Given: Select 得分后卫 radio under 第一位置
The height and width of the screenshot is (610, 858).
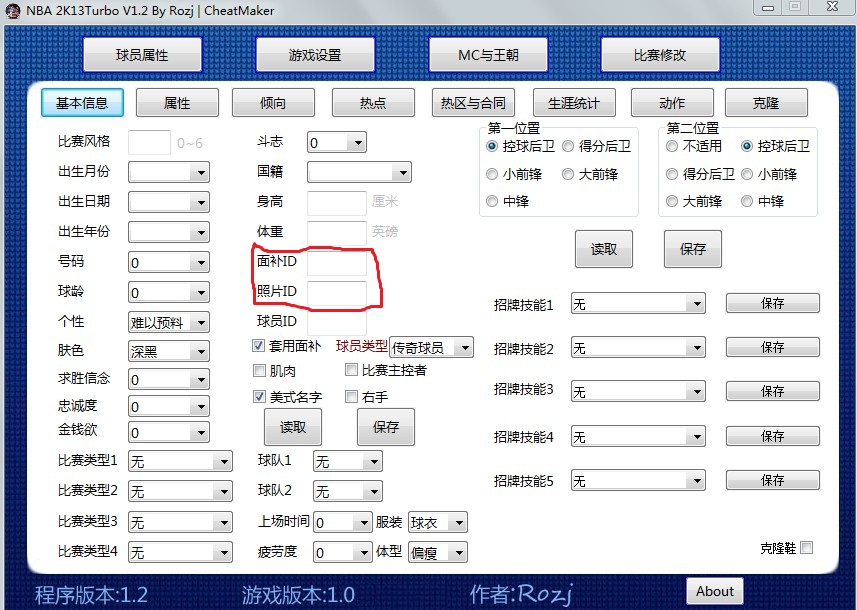Looking at the screenshot, I should 568,146.
